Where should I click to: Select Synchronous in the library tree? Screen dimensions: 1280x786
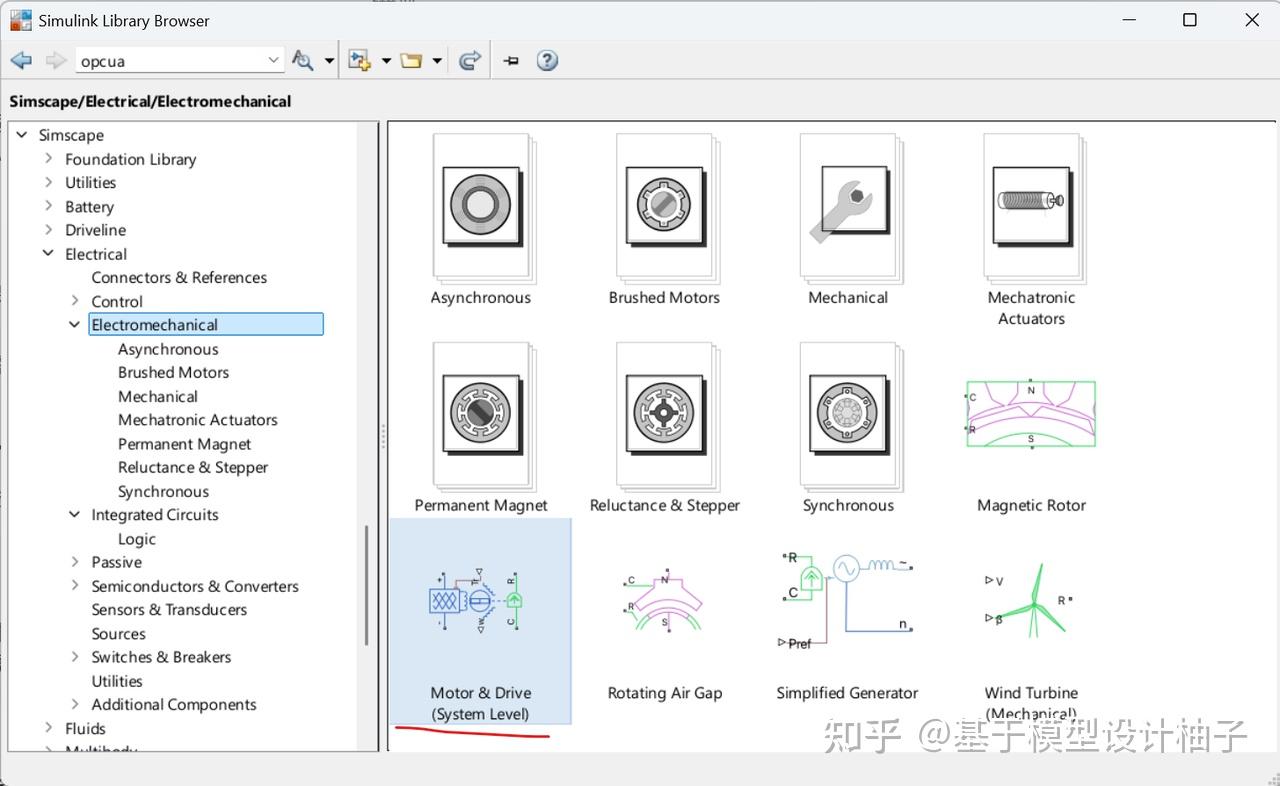pos(164,491)
